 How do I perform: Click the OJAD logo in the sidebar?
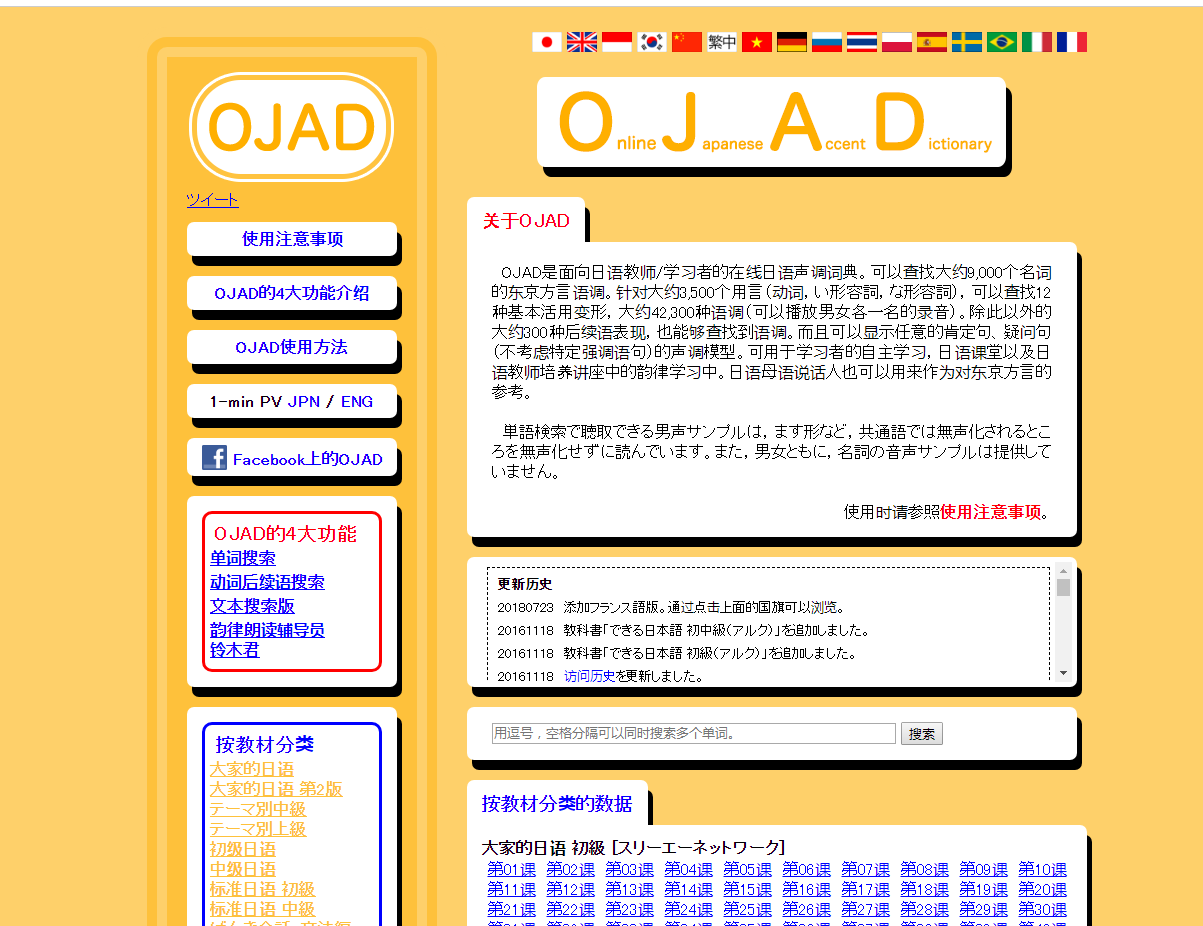pyautogui.click(x=291, y=127)
